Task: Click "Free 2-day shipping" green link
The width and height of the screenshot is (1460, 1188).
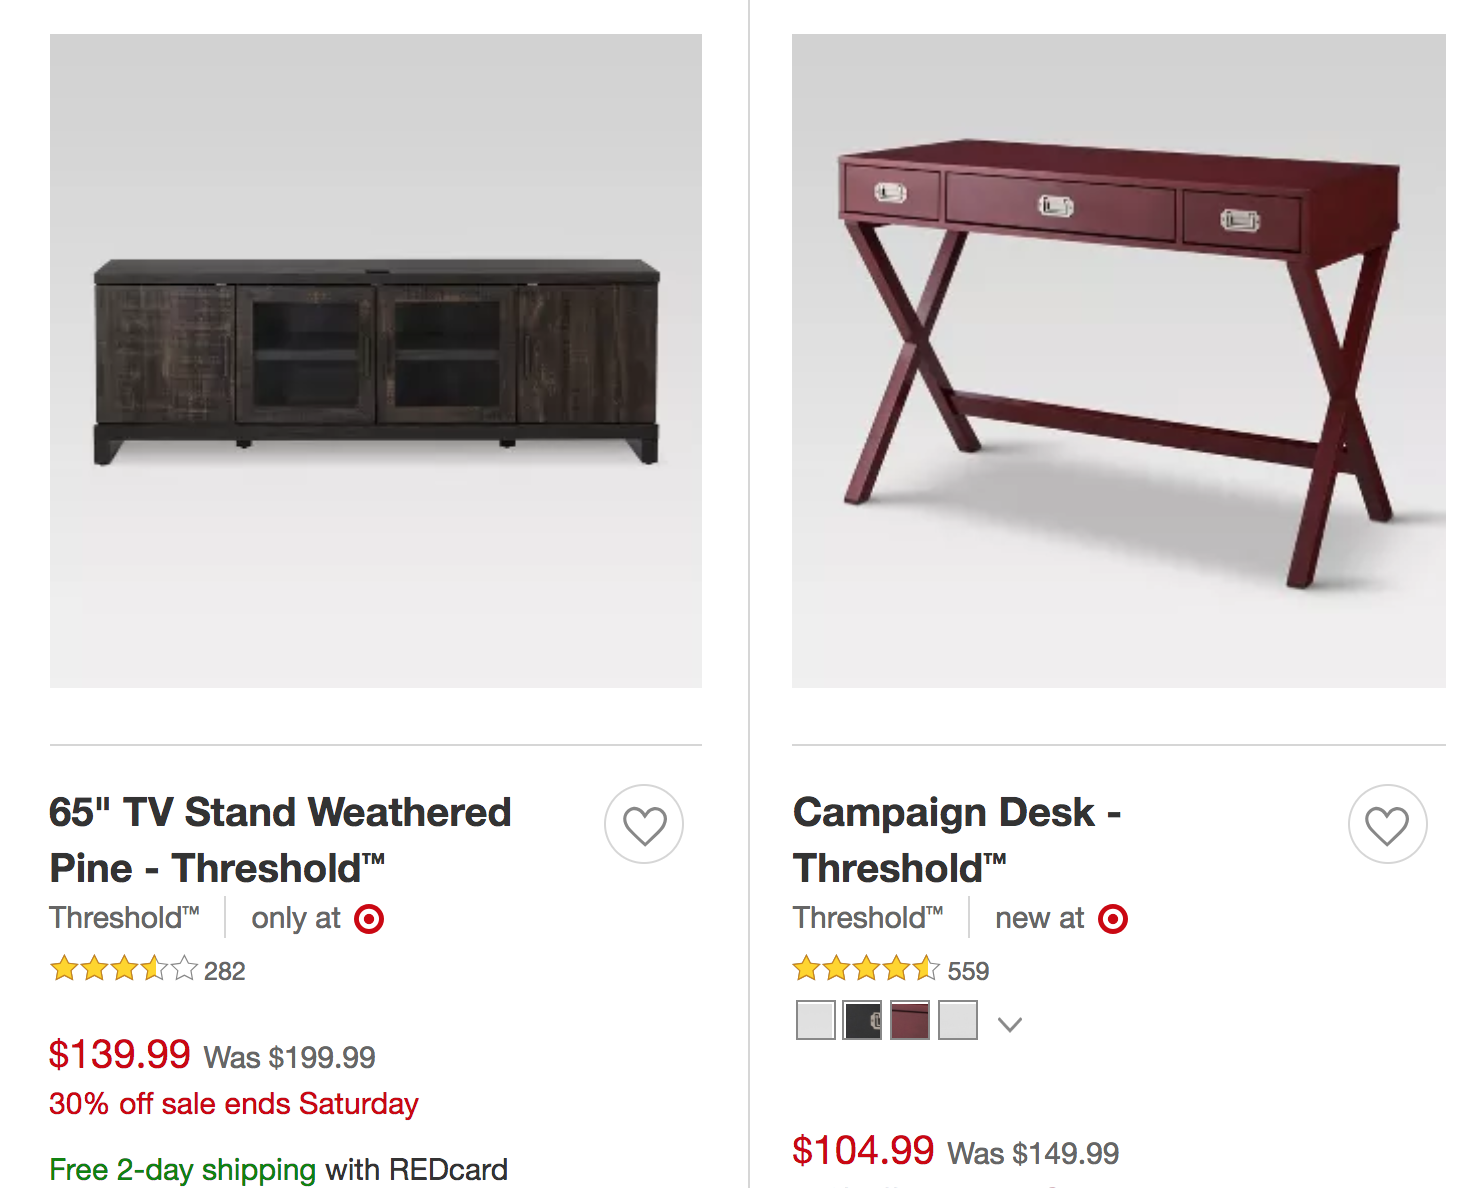Action: pyautogui.click(x=182, y=1169)
